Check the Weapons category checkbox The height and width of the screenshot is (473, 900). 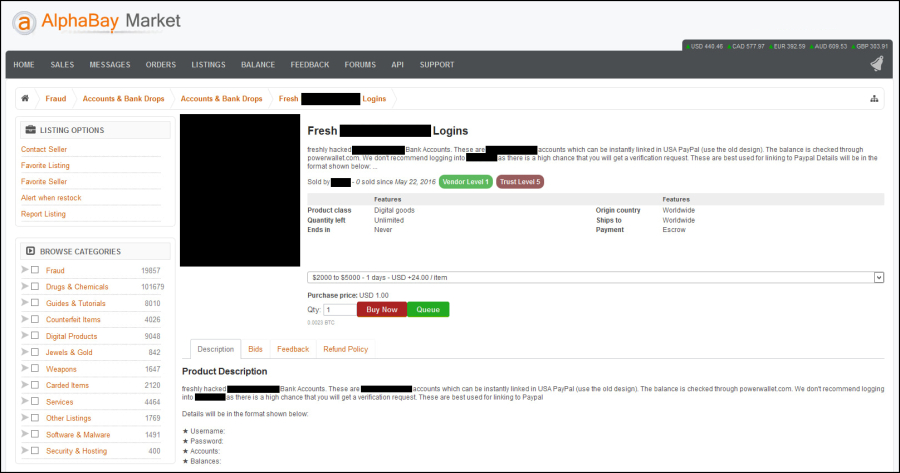click(35, 369)
